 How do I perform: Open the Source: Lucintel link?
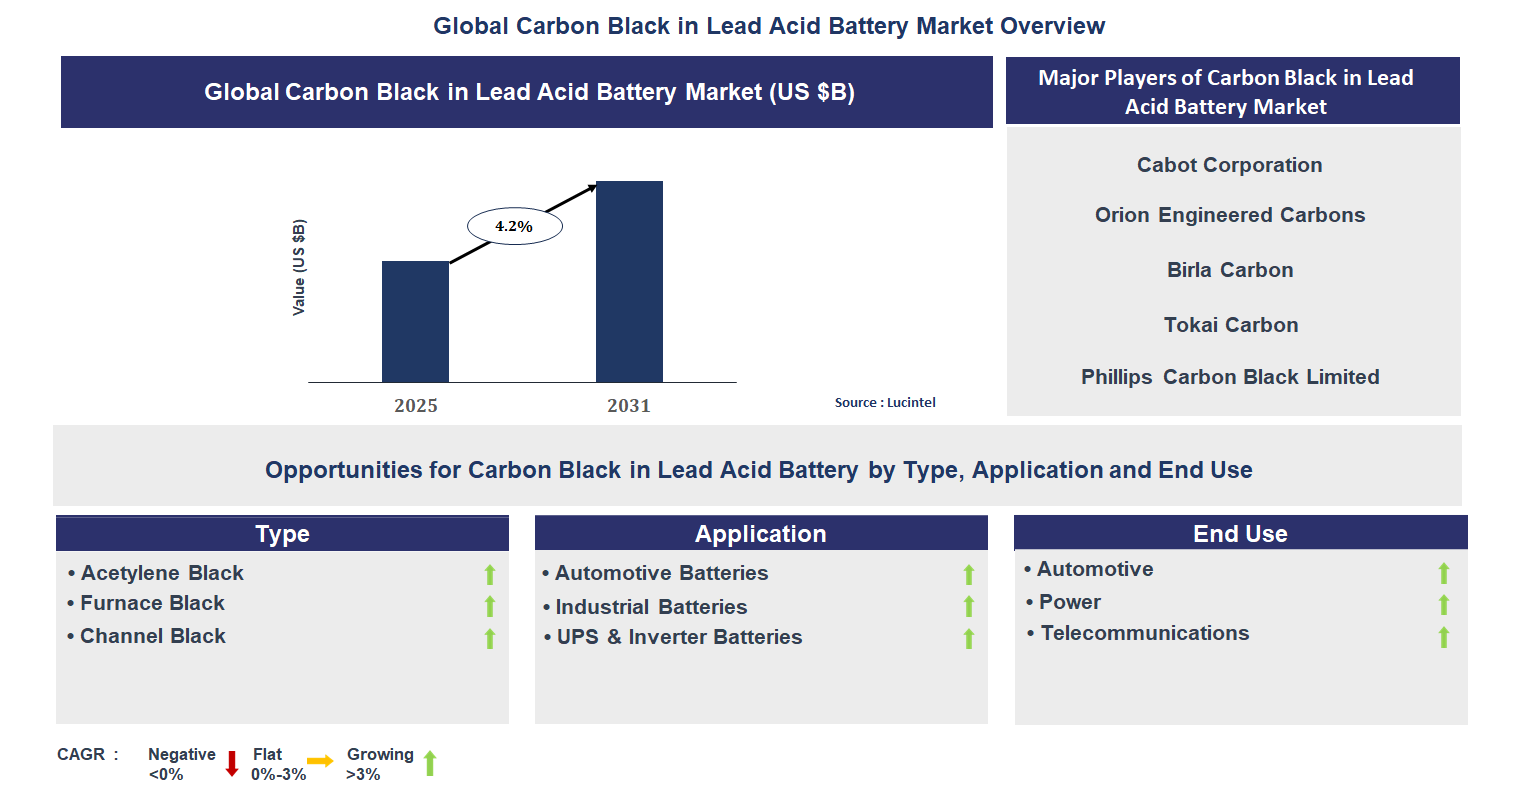coord(885,402)
